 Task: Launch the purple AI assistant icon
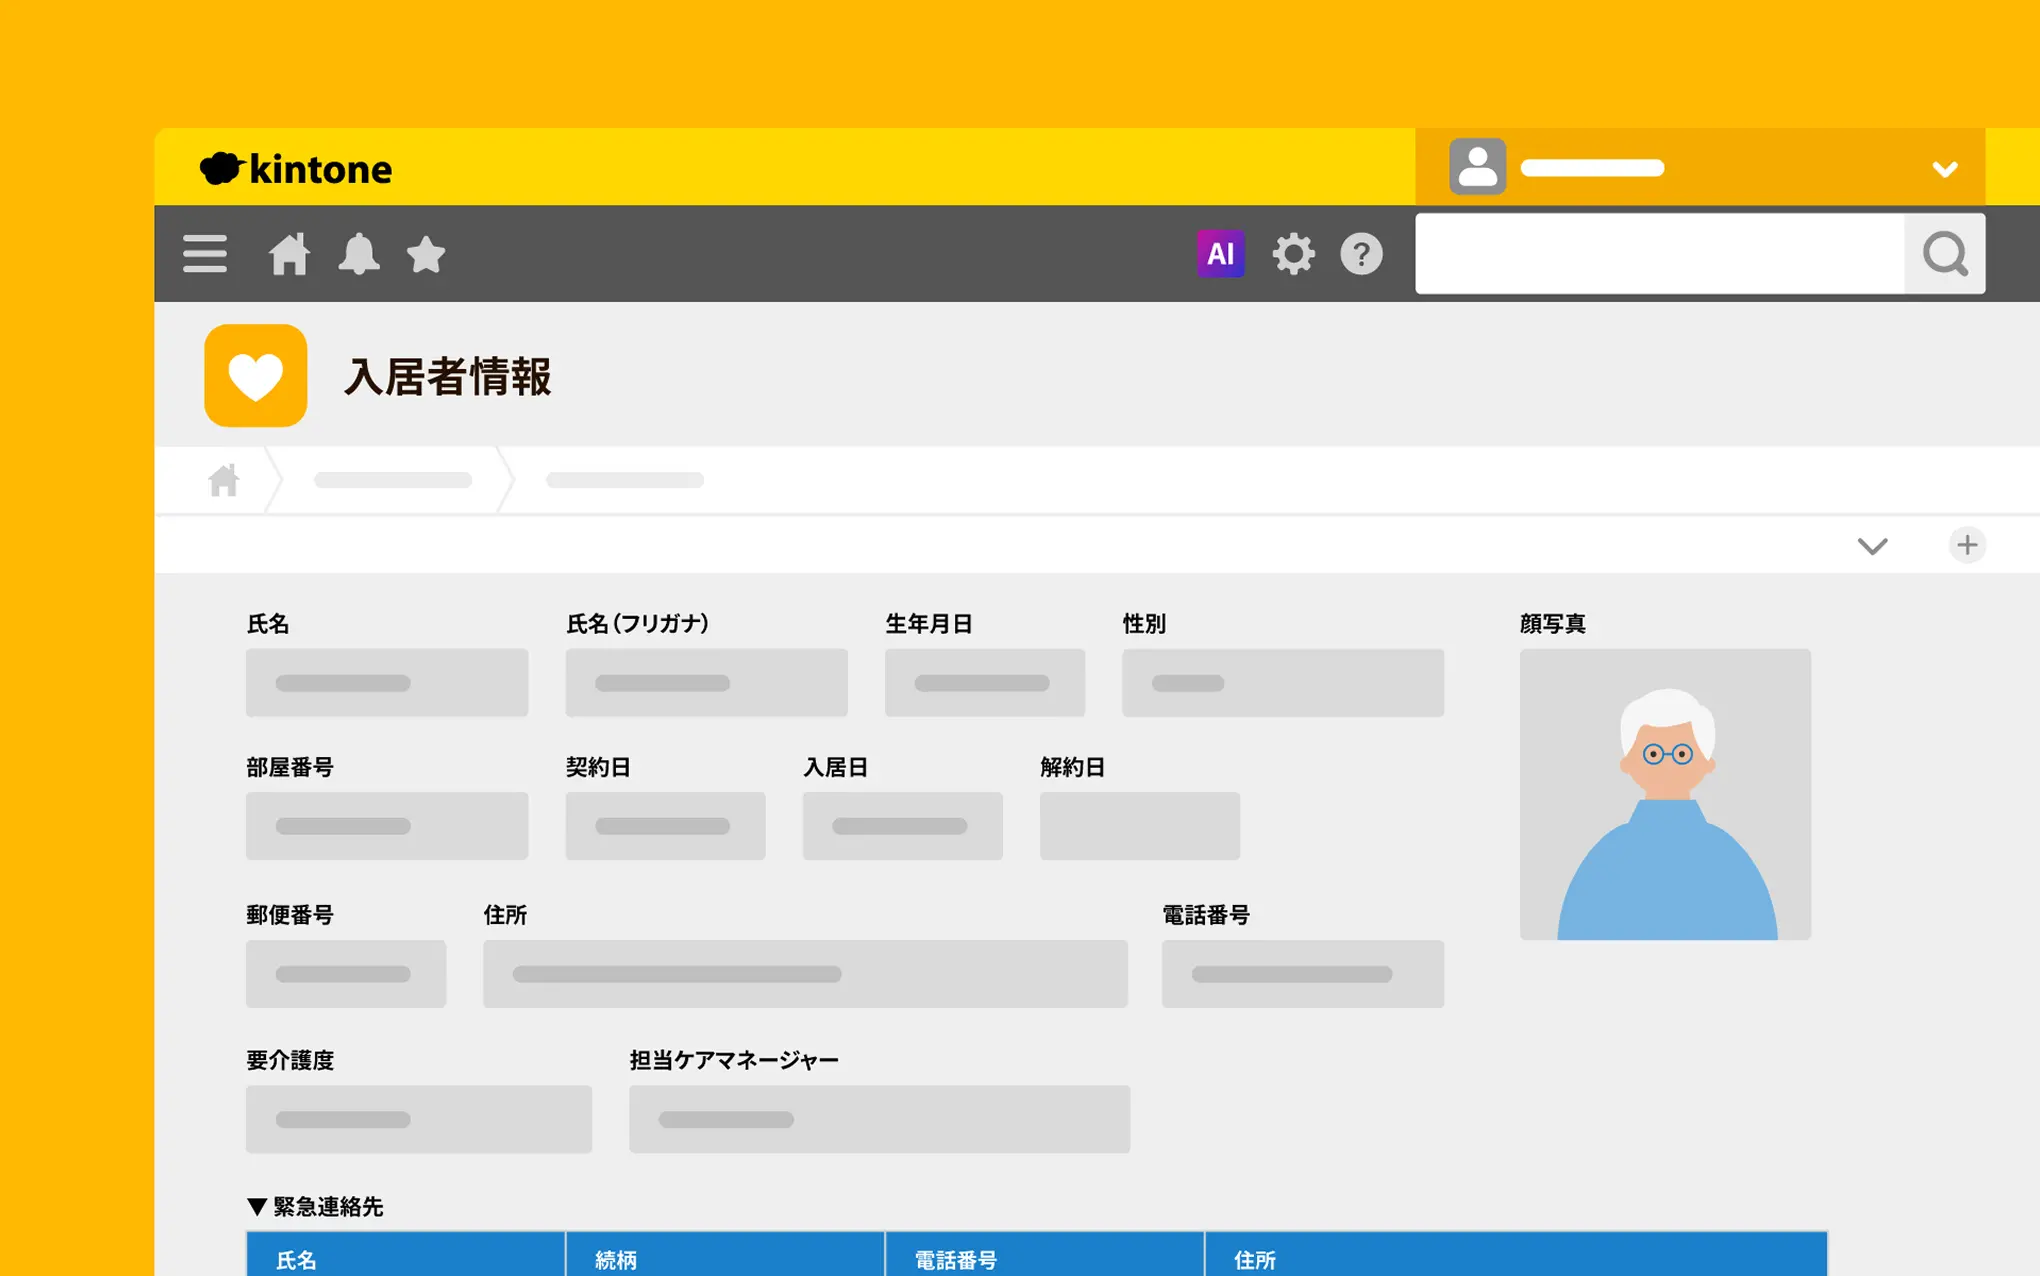point(1220,254)
